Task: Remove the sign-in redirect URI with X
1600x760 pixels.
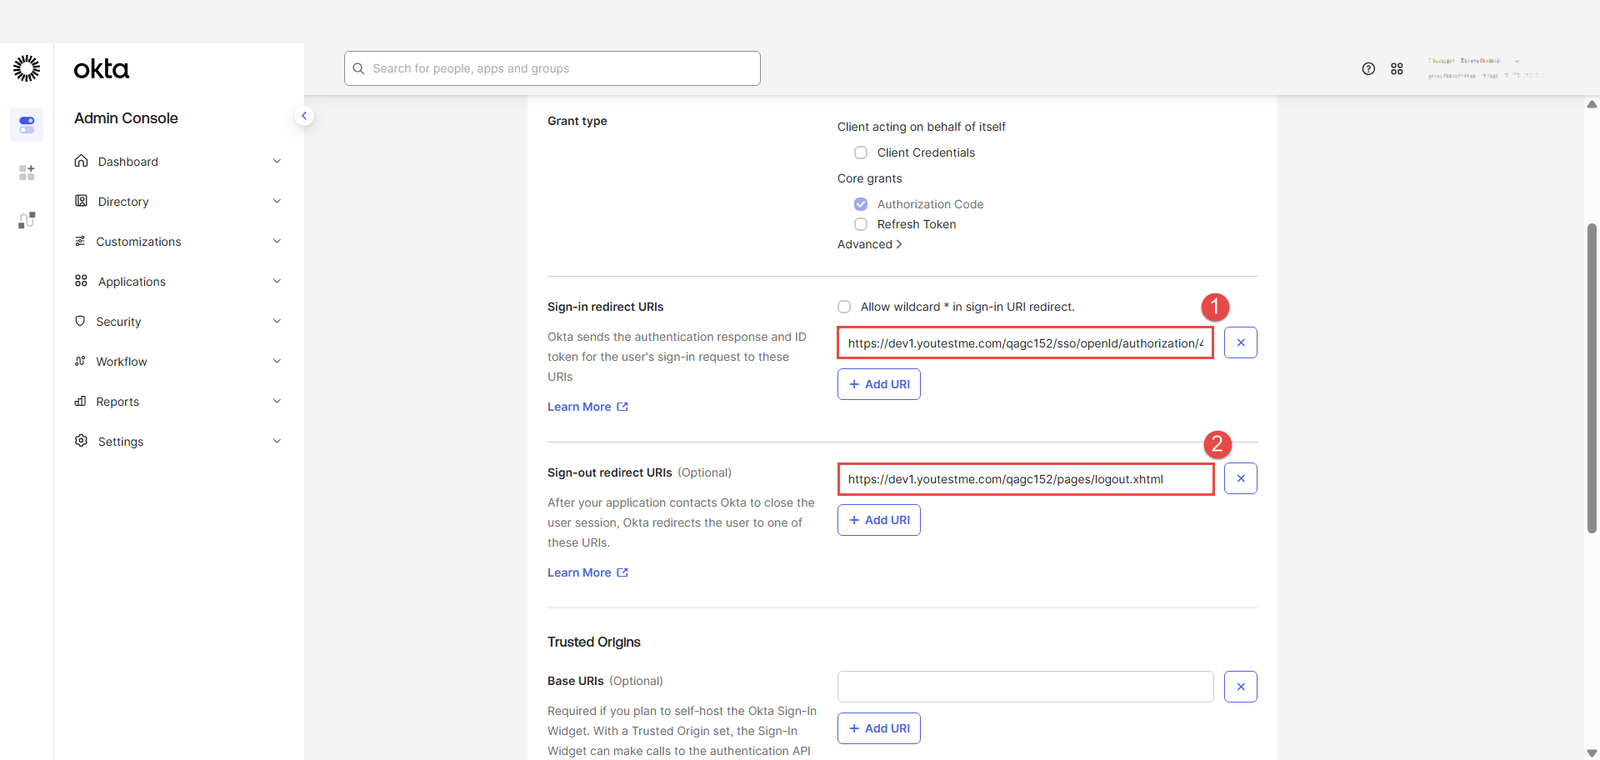Action: point(1240,343)
